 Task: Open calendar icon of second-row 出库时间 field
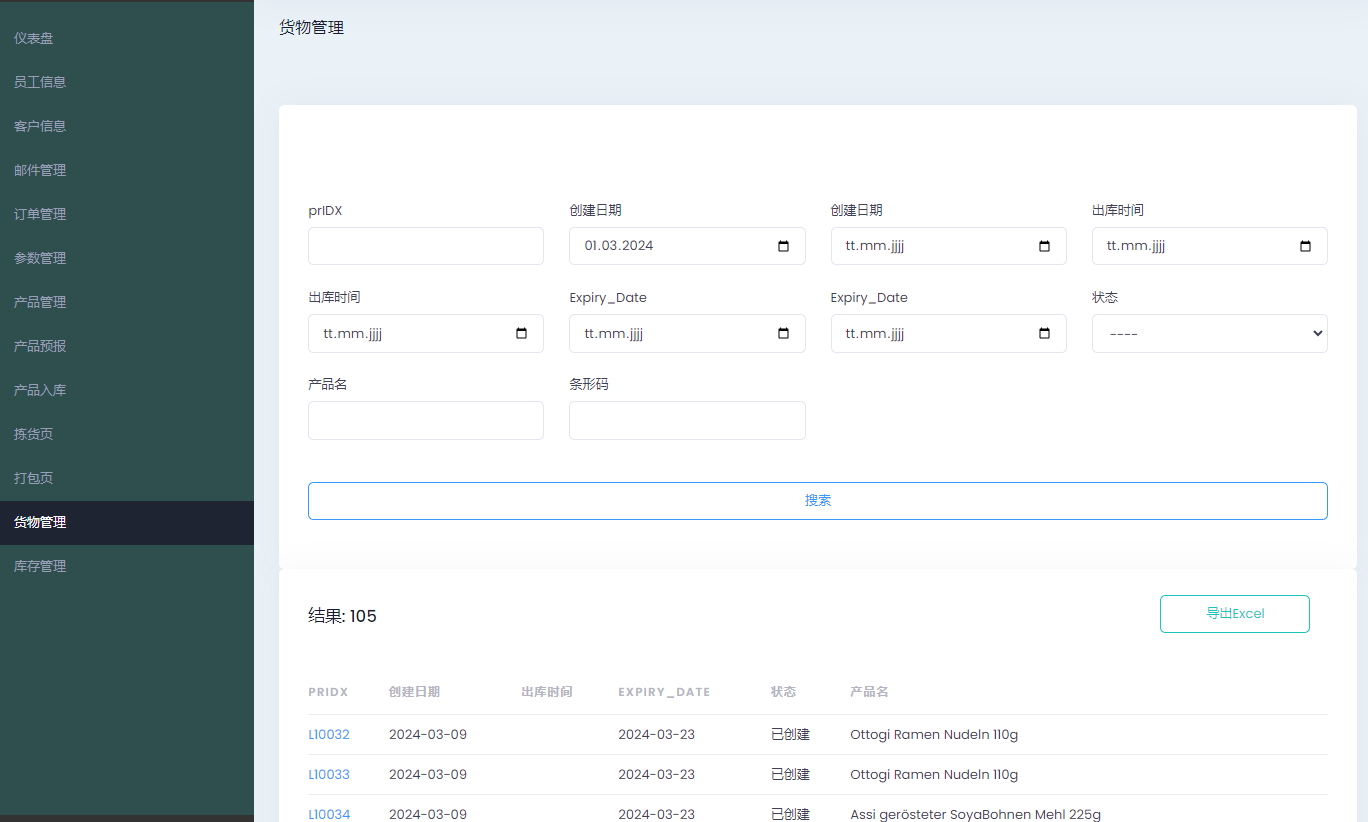pyautogui.click(x=521, y=334)
